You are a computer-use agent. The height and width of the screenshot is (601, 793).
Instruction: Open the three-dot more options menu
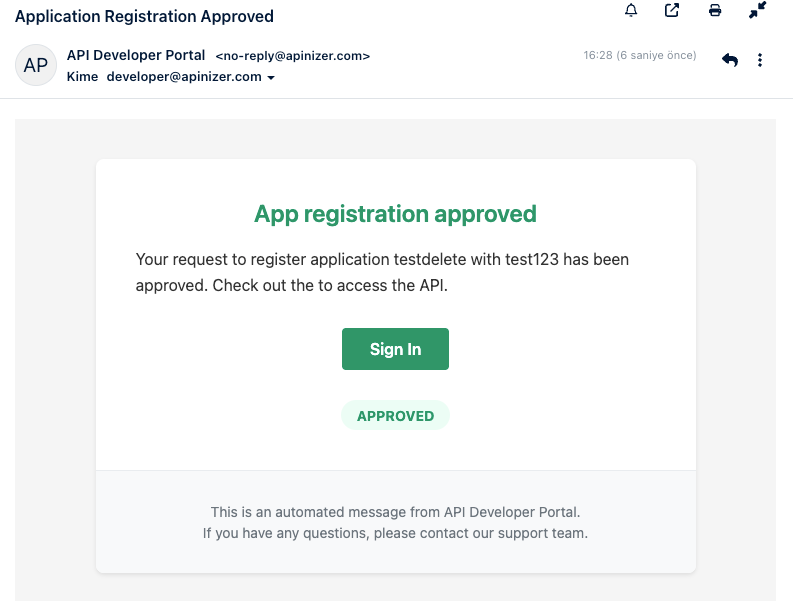(x=760, y=60)
